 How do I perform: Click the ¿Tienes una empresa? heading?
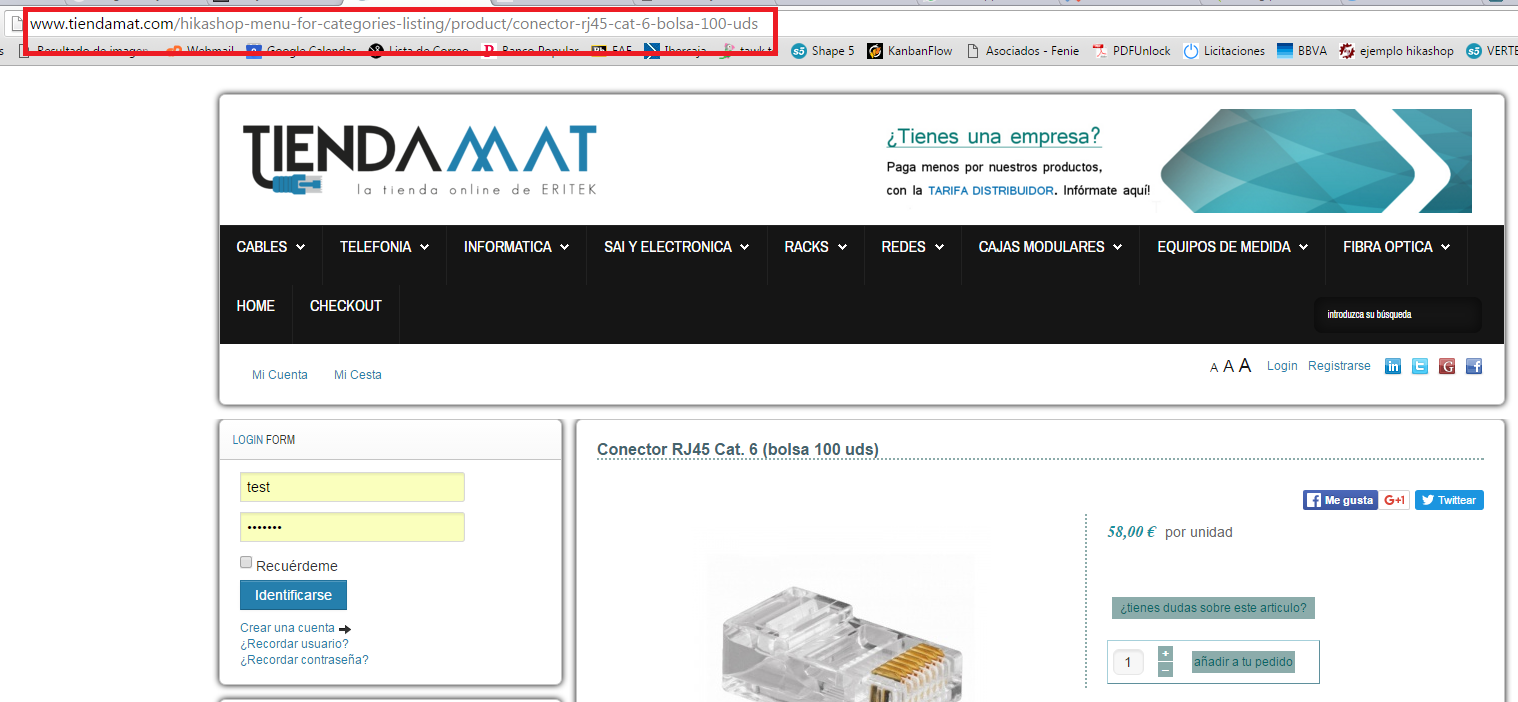point(993,137)
